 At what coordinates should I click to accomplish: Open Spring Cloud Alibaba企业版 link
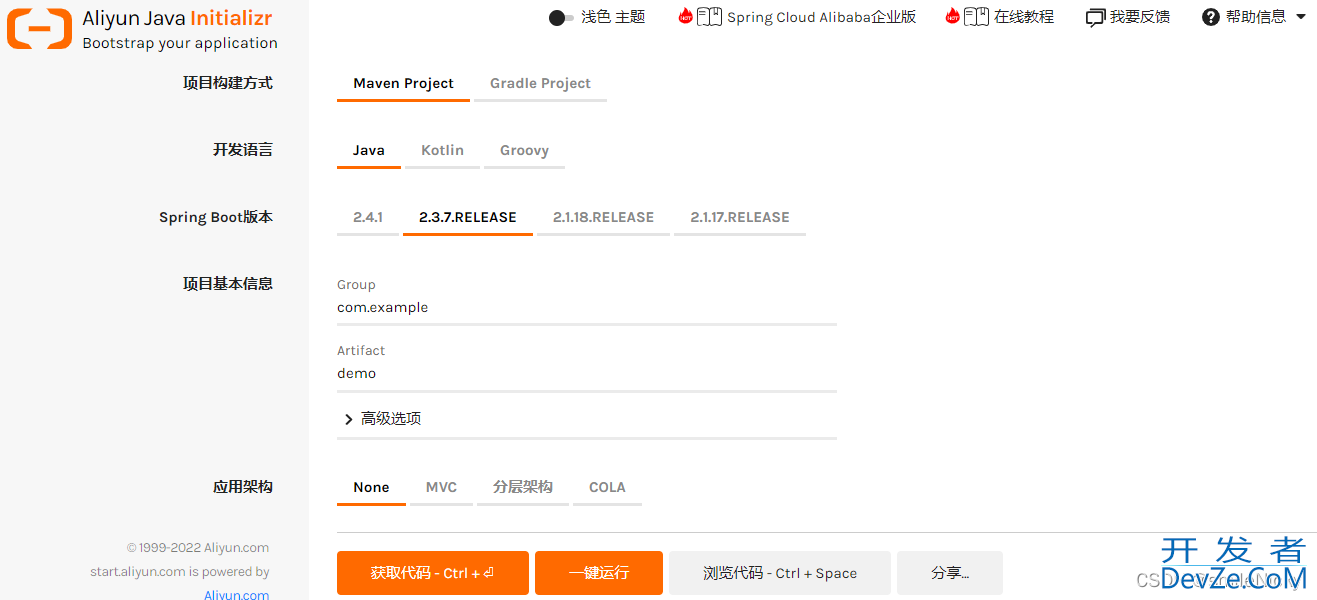(821, 17)
